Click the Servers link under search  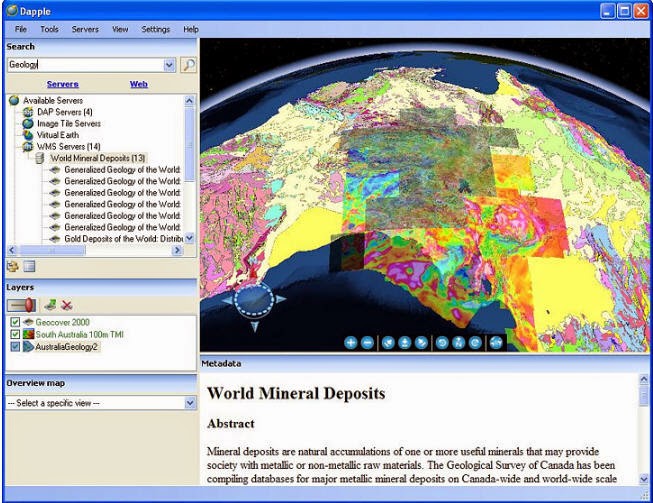pyautogui.click(x=62, y=84)
